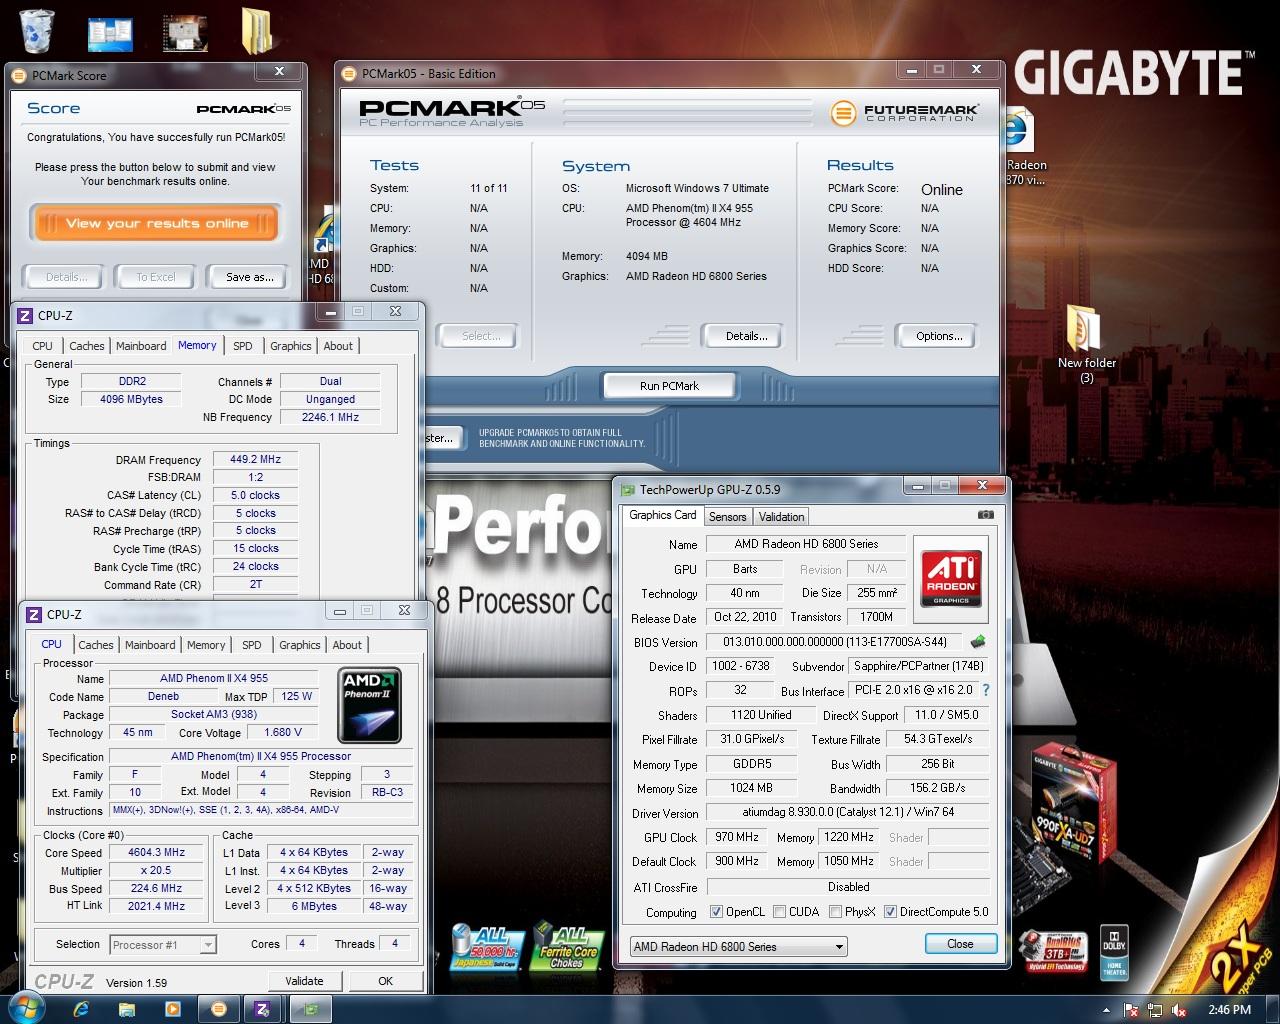The image size is (1280, 1024).
Task: Click the Save as... button in PCMark Score
Action: (250, 277)
